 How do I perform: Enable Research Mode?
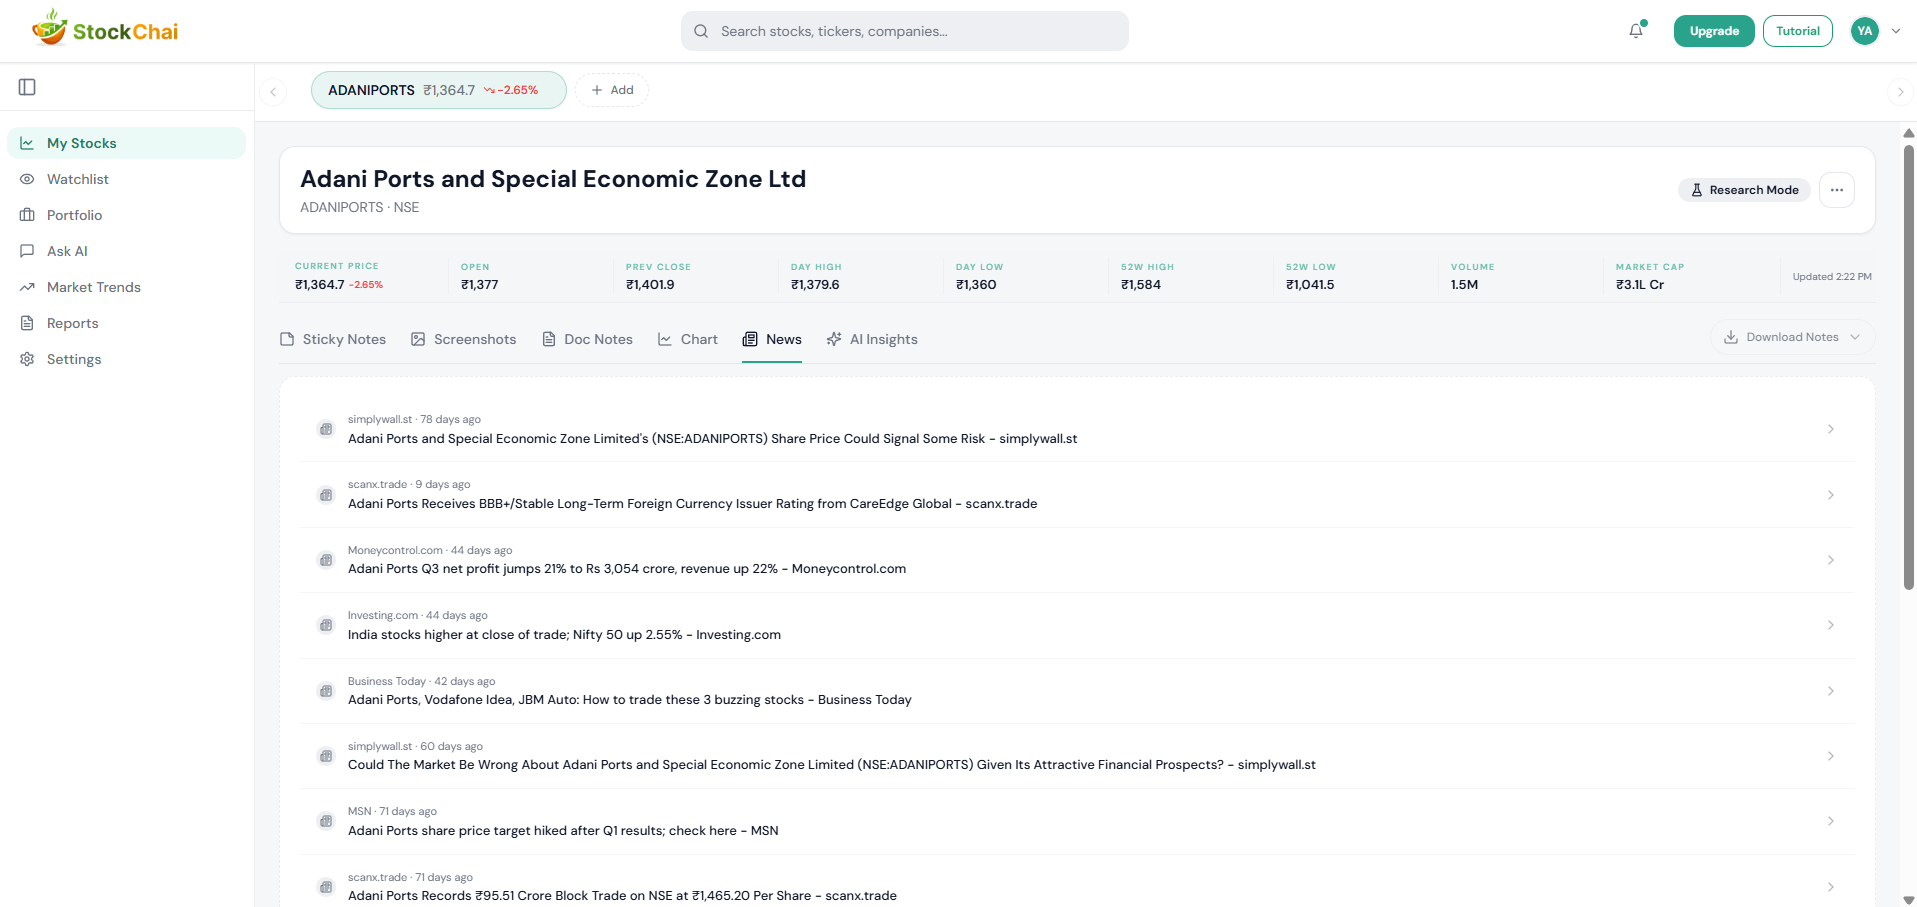[x=1744, y=190]
